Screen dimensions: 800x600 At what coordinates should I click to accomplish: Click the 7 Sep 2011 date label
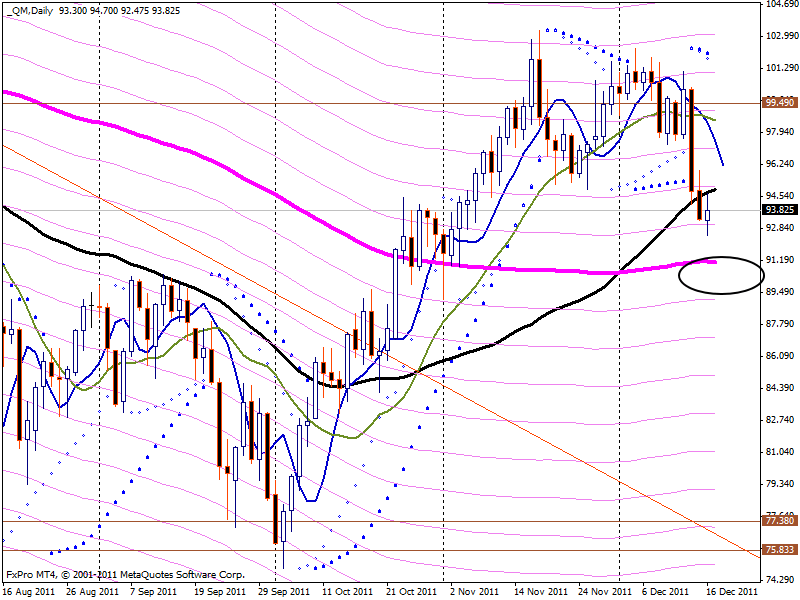(x=153, y=592)
